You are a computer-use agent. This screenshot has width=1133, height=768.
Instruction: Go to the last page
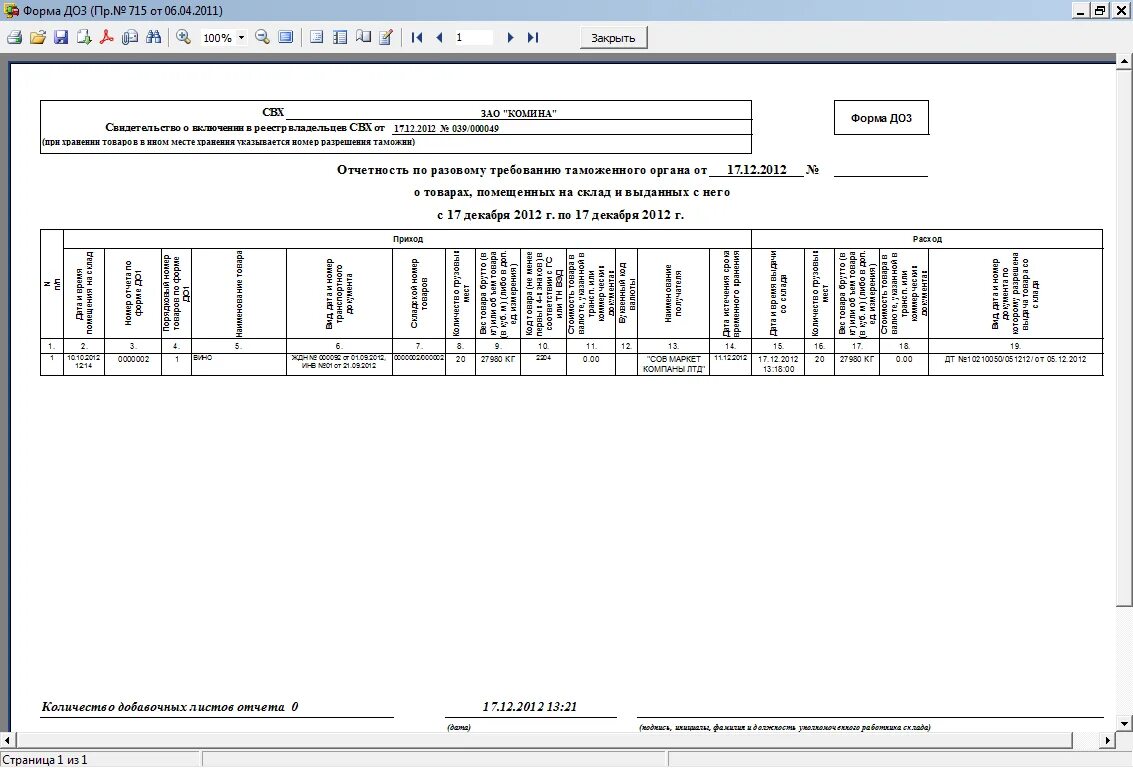pyautogui.click(x=533, y=38)
